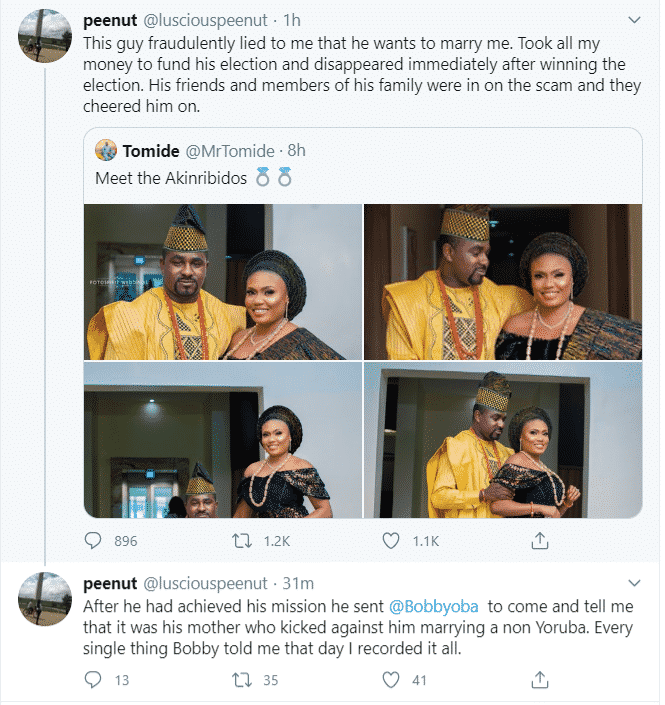View the bottom-left wedding photo

[x=222, y=440]
